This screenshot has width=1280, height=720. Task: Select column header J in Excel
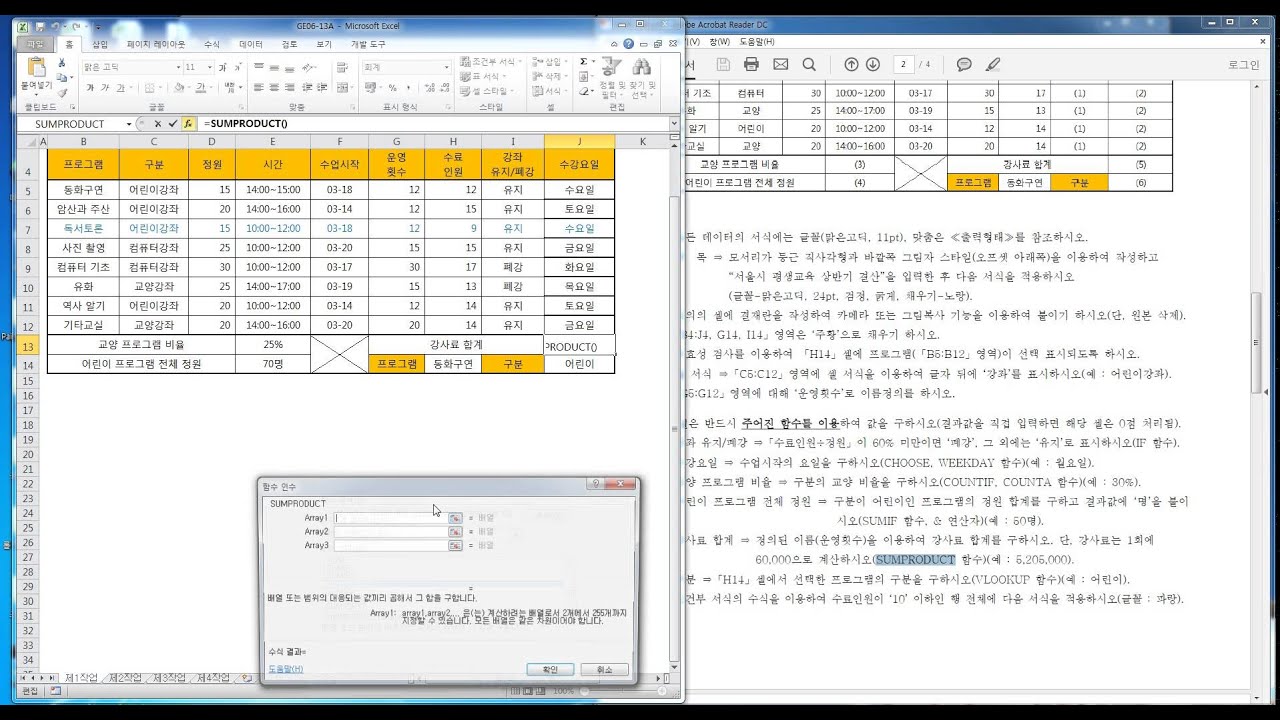pyautogui.click(x=579, y=142)
